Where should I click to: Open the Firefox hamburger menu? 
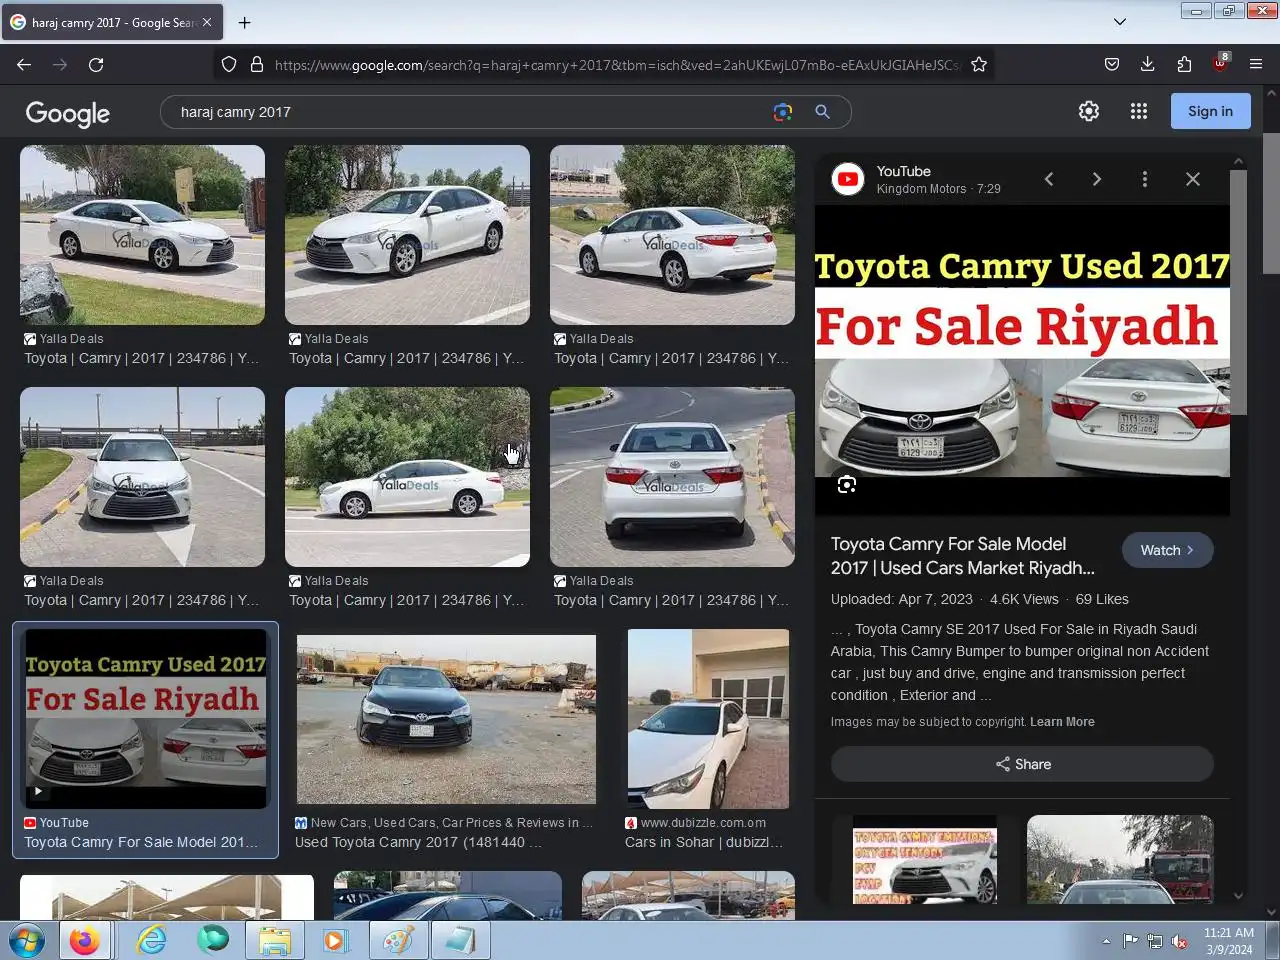point(1256,64)
